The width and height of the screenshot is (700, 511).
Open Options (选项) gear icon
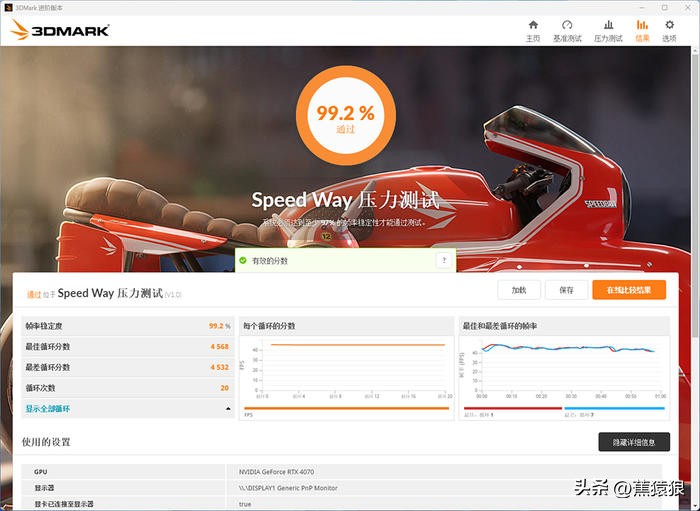click(669, 25)
